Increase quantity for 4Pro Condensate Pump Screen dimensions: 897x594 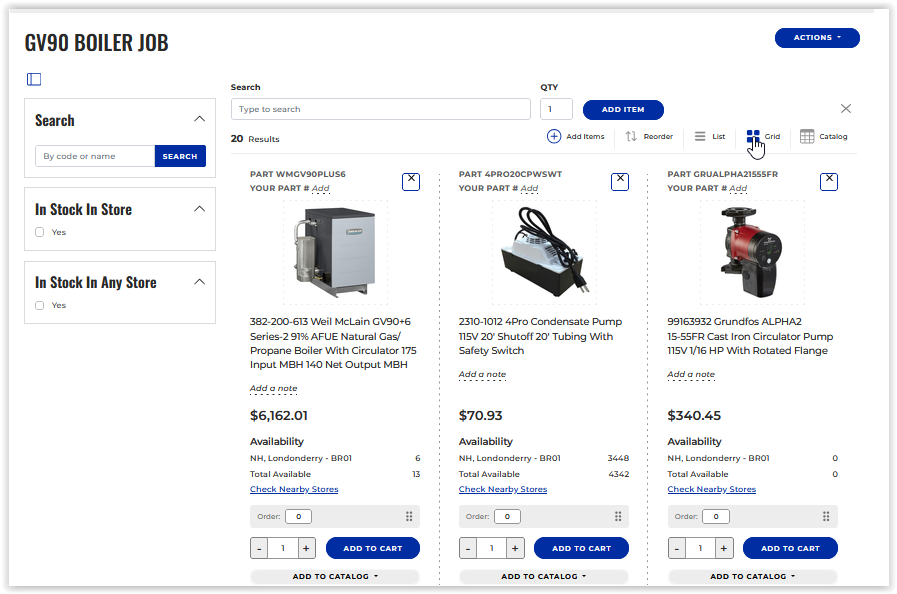pyautogui.click(x=515, y=548)
